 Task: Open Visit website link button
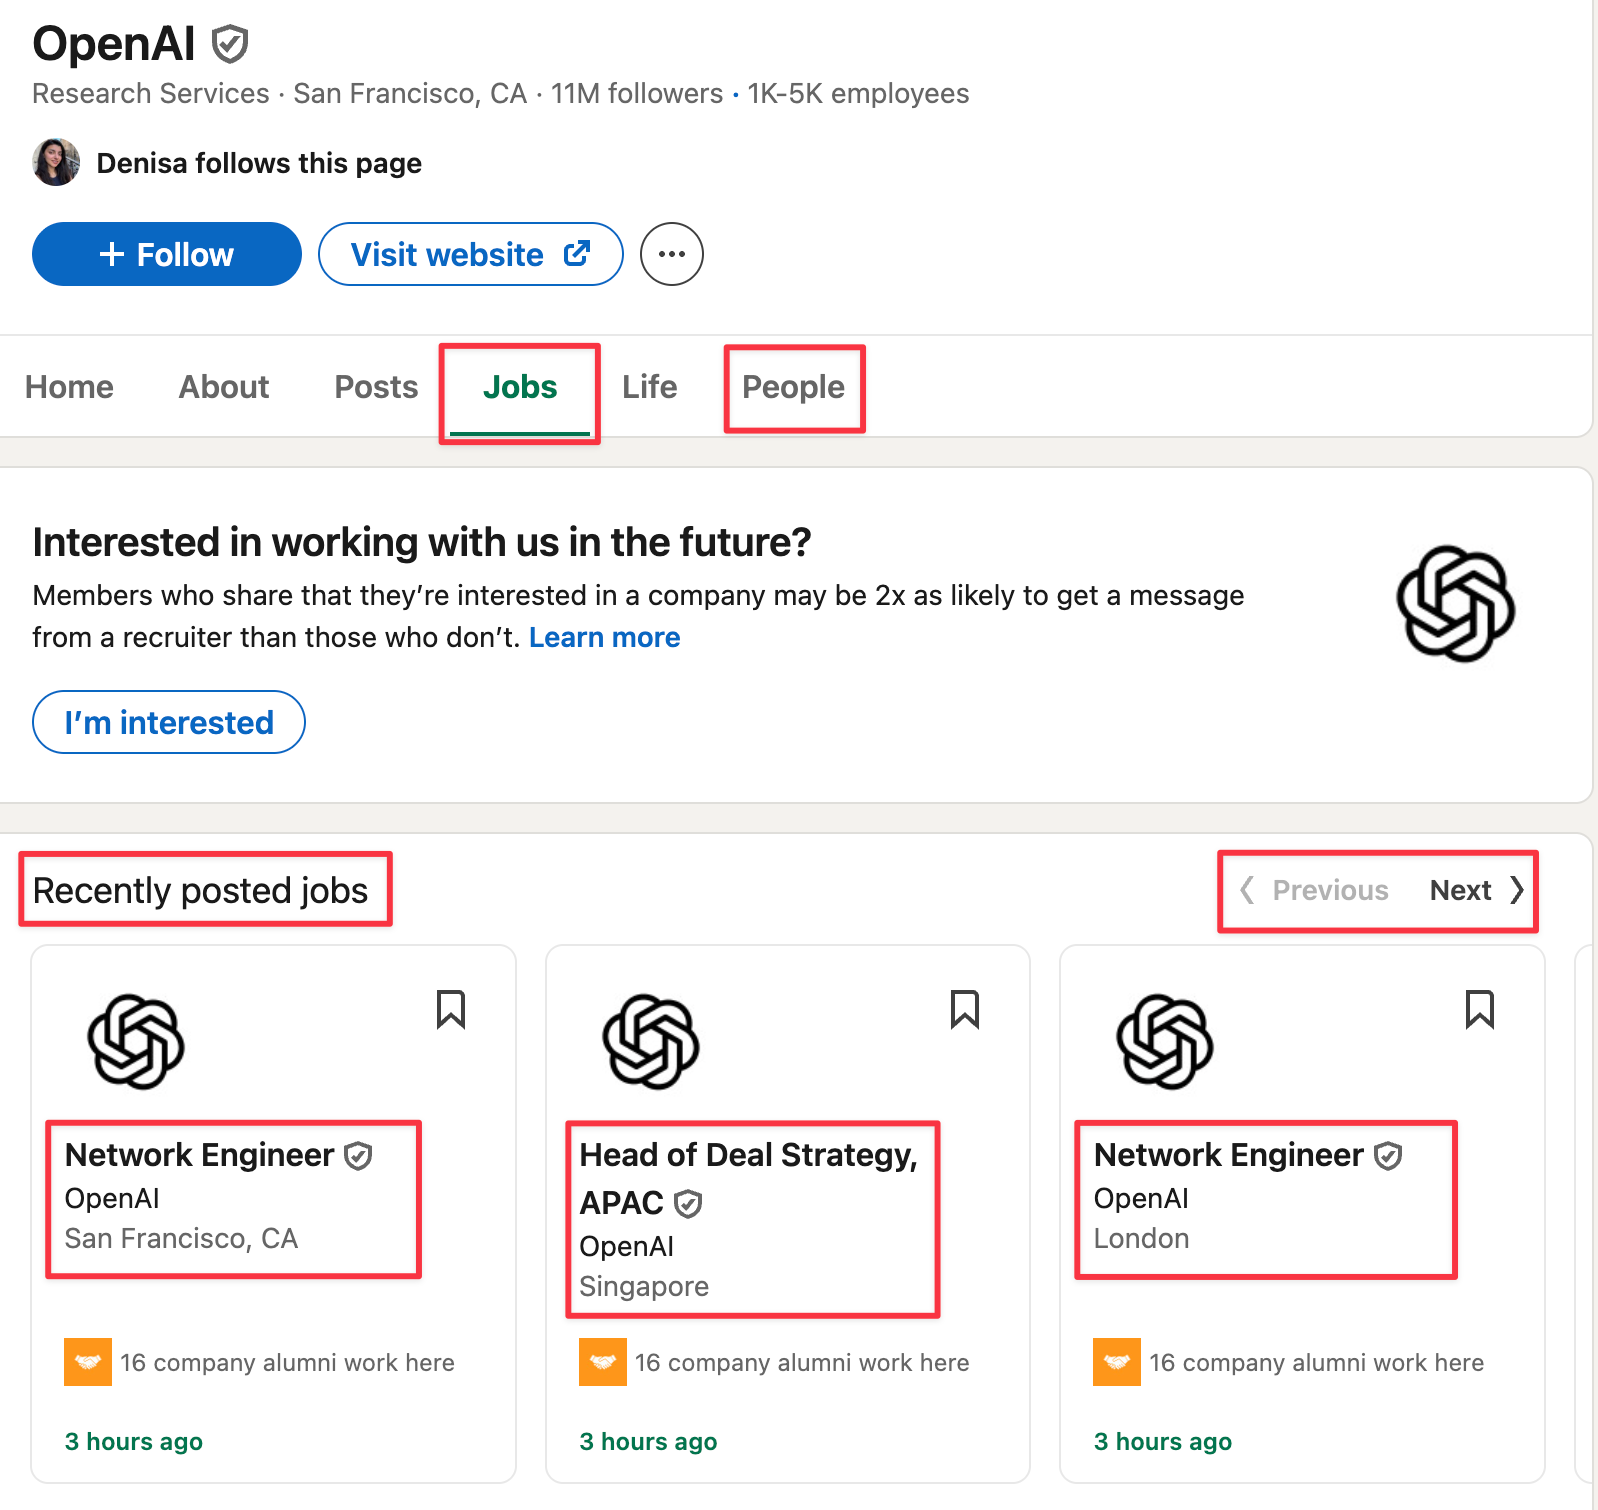[471, 254]
